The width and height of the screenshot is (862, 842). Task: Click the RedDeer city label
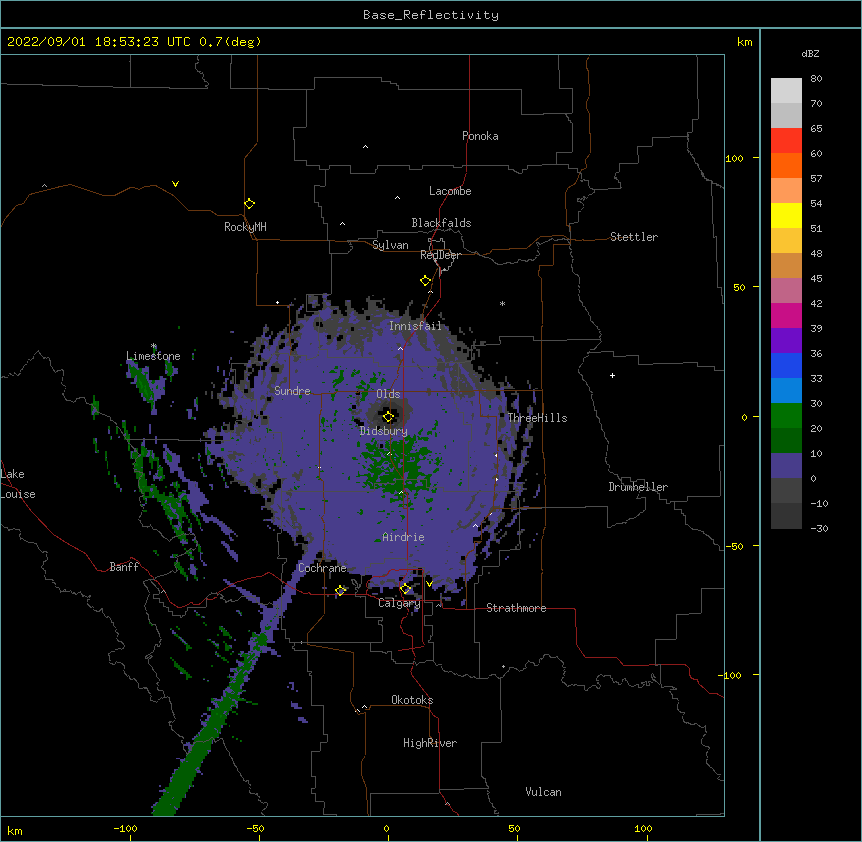point(440,255)
